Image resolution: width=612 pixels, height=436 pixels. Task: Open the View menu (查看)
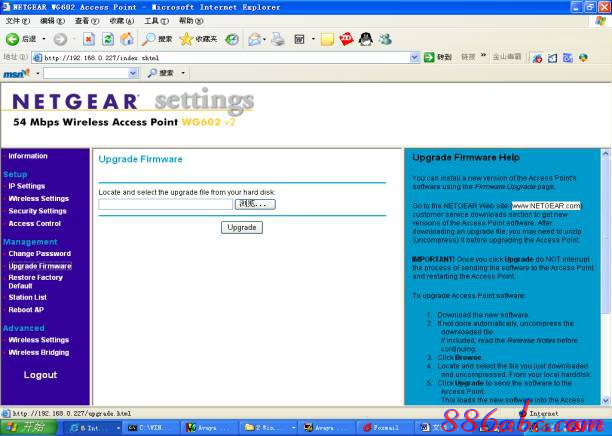[x=87, y=21]
